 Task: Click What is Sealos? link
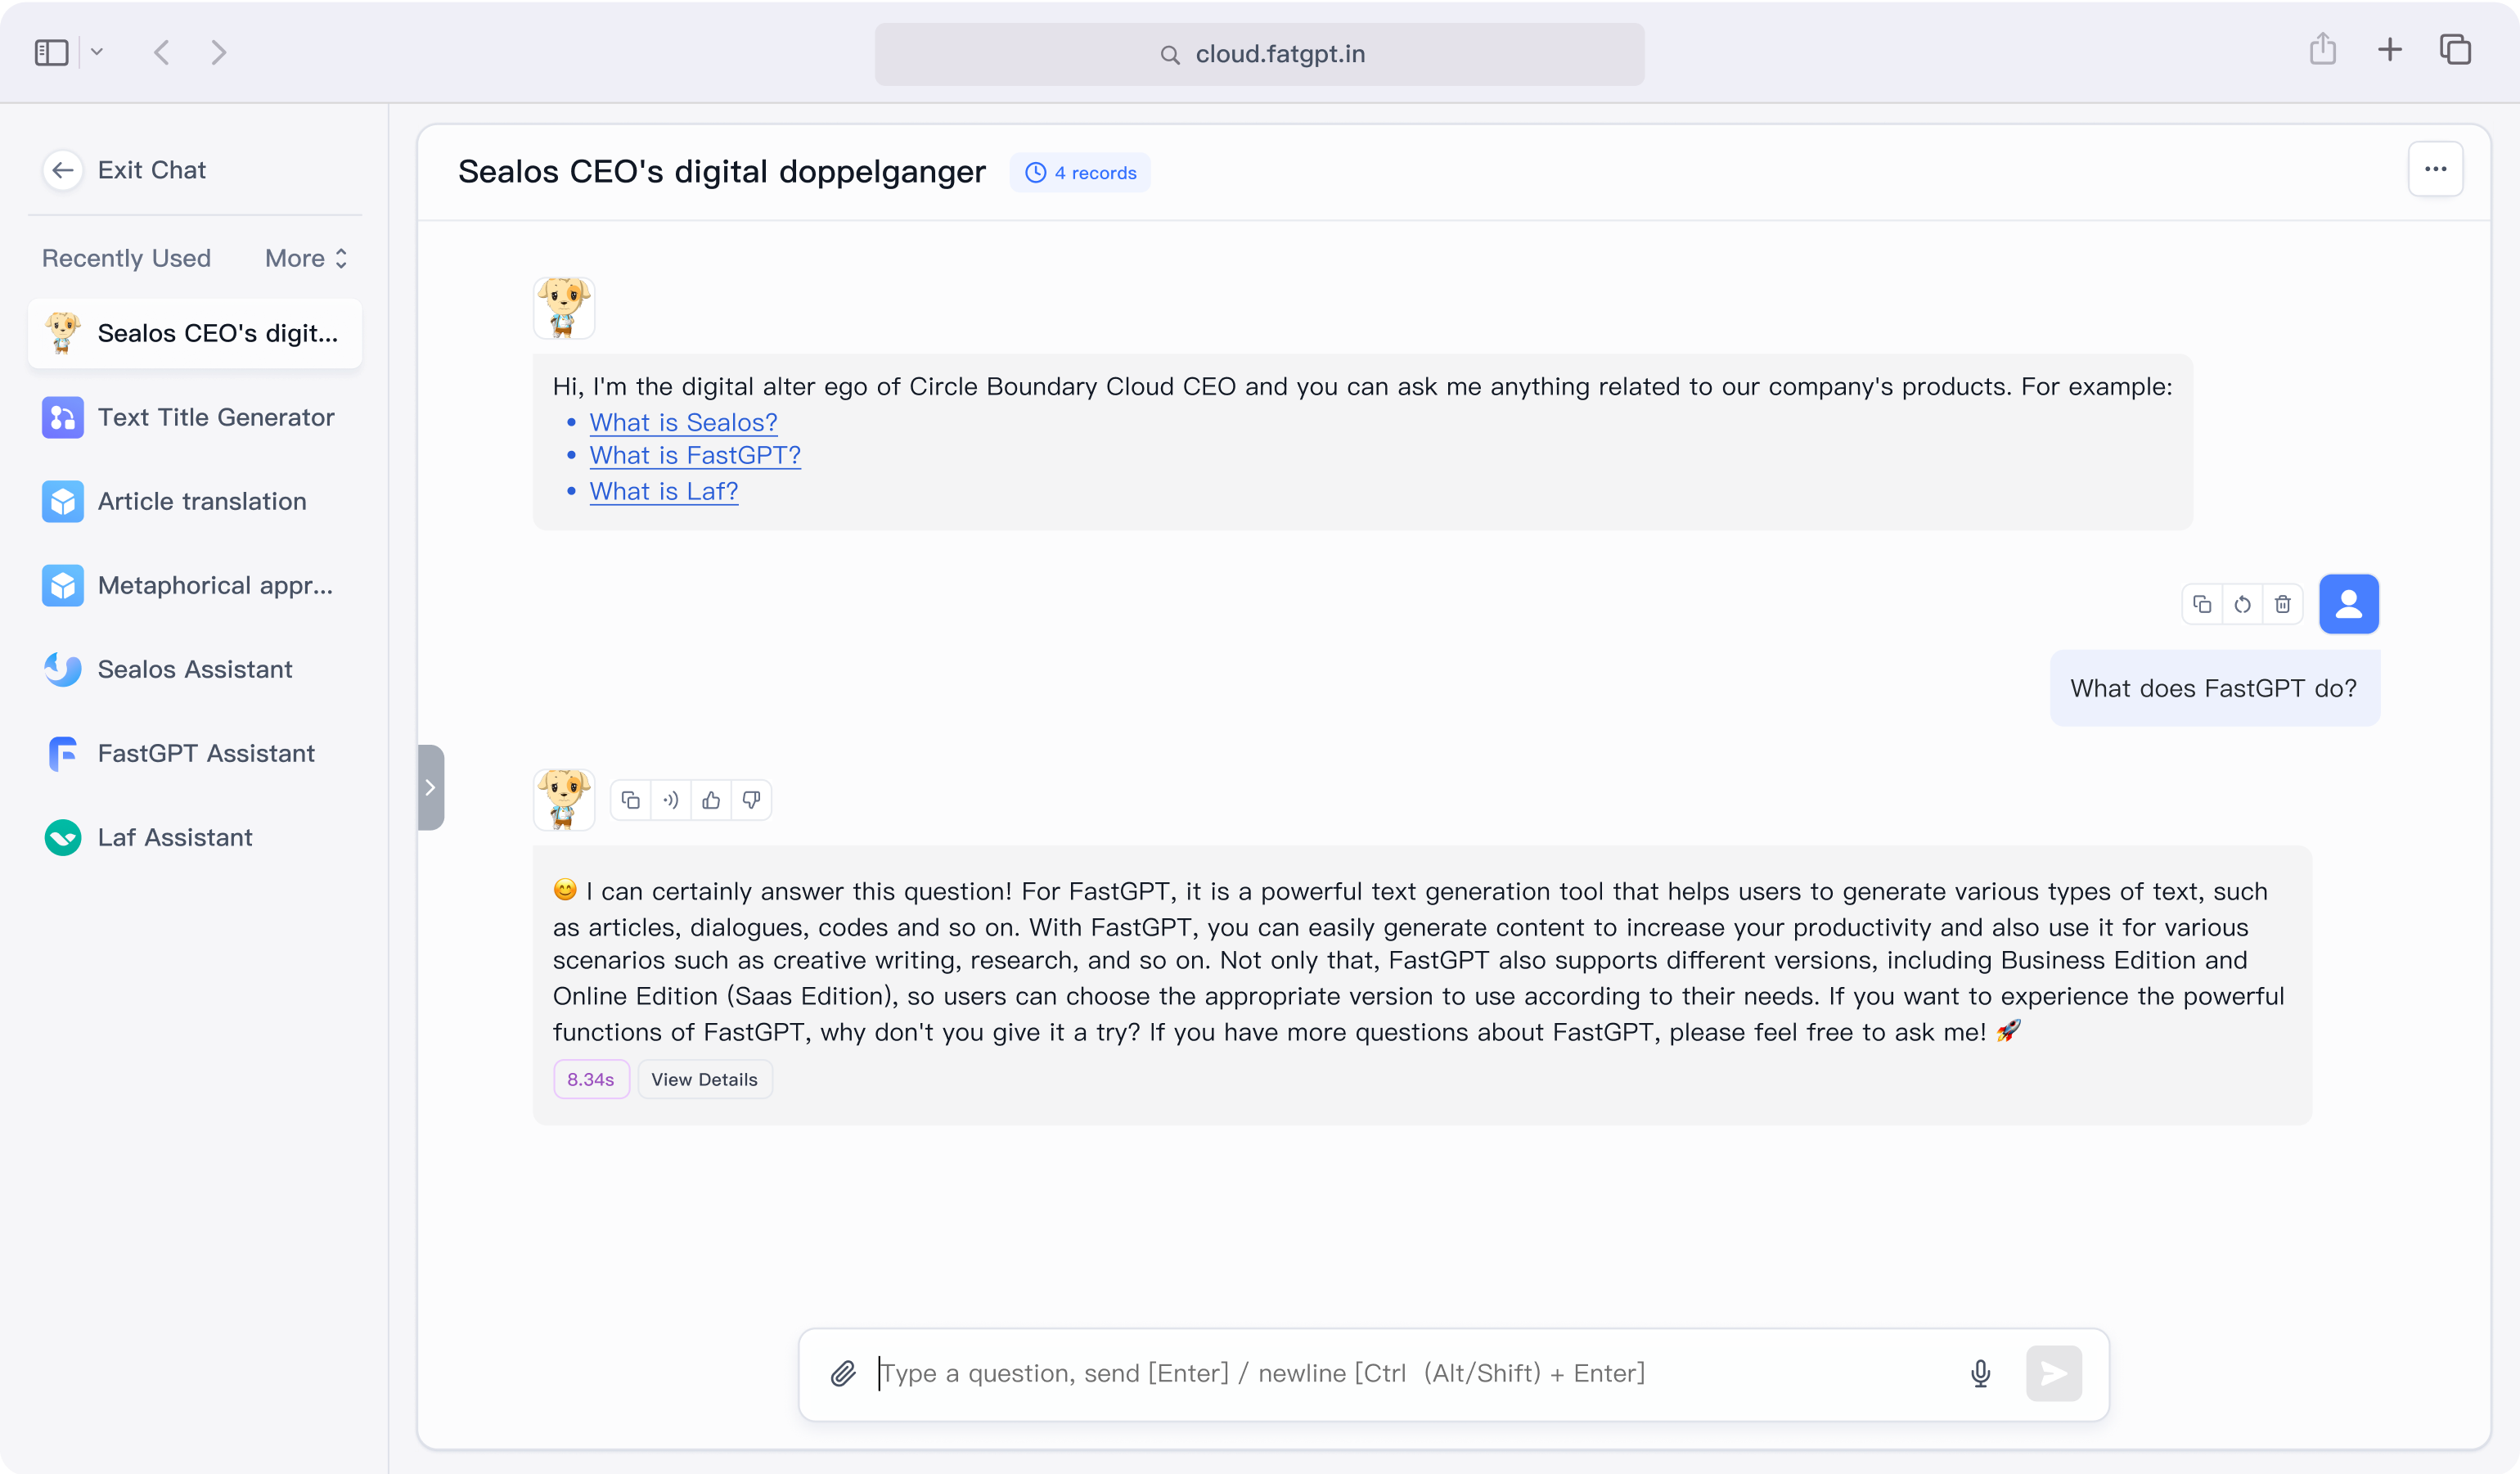pos(683,422)
